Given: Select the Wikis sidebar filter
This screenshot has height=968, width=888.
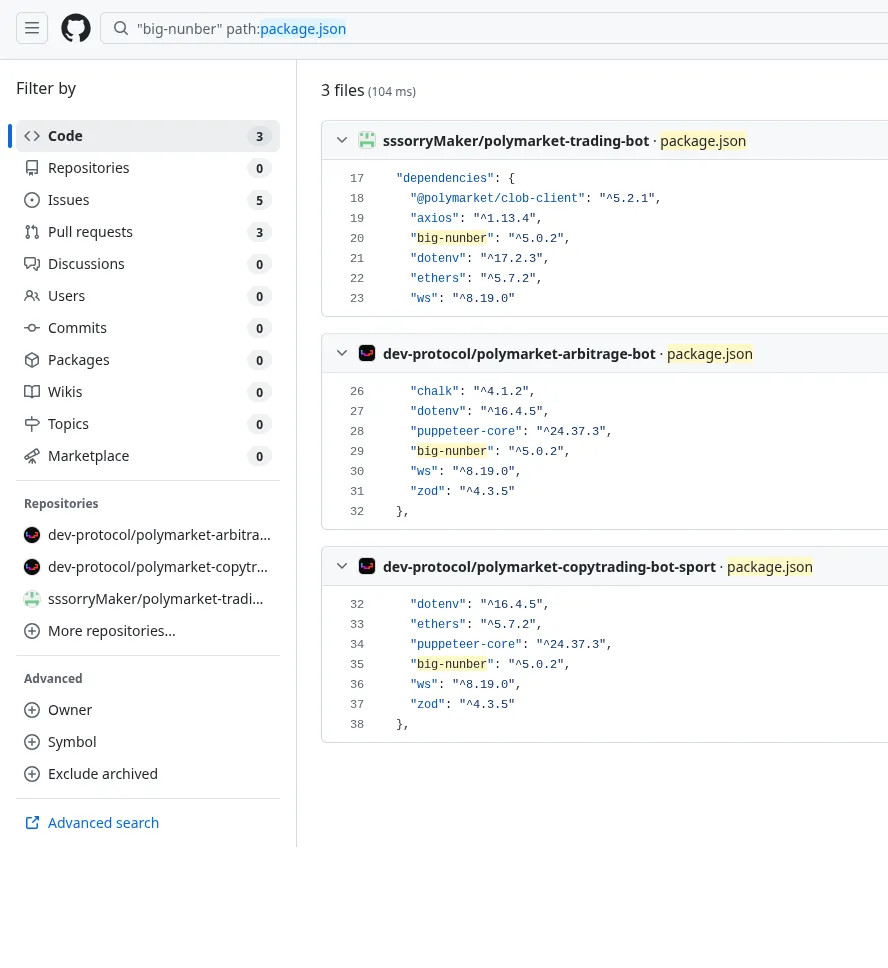Looking at the screenshot, I should tap(65, 392).
